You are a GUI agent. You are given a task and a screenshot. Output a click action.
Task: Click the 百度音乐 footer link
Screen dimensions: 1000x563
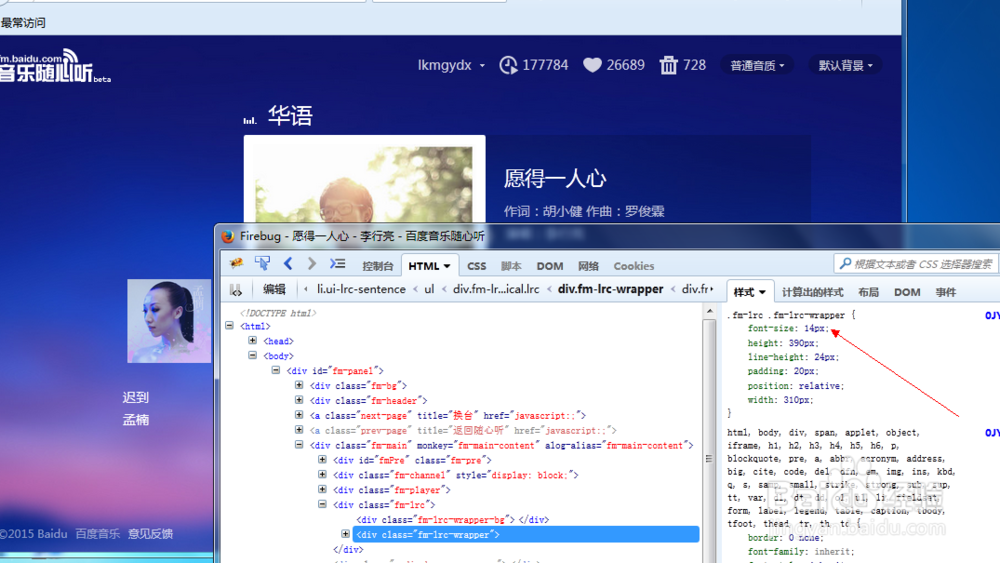(x=98, y=534)
